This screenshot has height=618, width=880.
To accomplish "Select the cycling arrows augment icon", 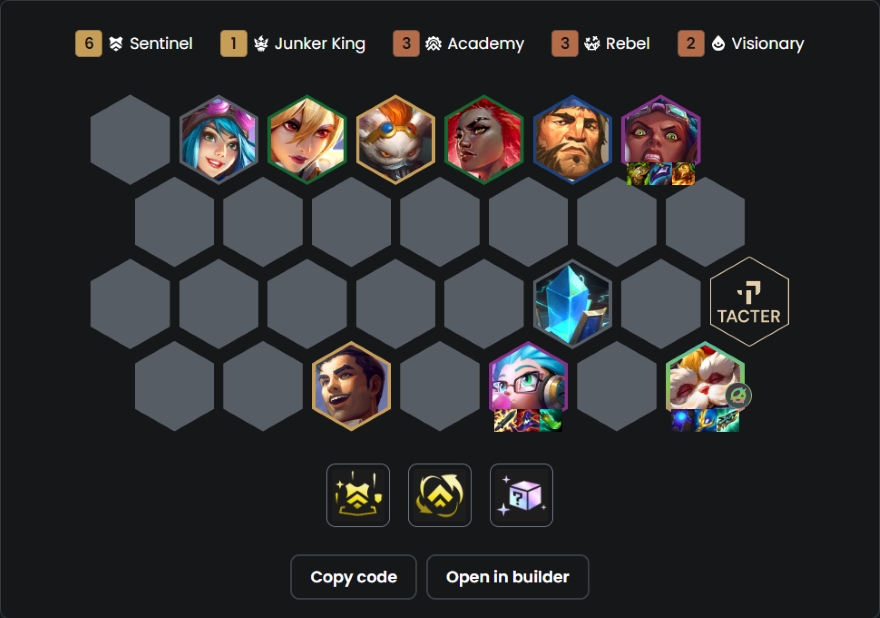I will click(x=439, y=495).
